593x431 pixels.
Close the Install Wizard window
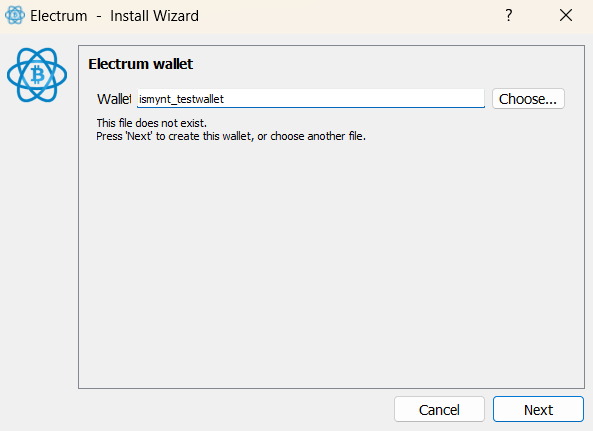click(566, 16)
